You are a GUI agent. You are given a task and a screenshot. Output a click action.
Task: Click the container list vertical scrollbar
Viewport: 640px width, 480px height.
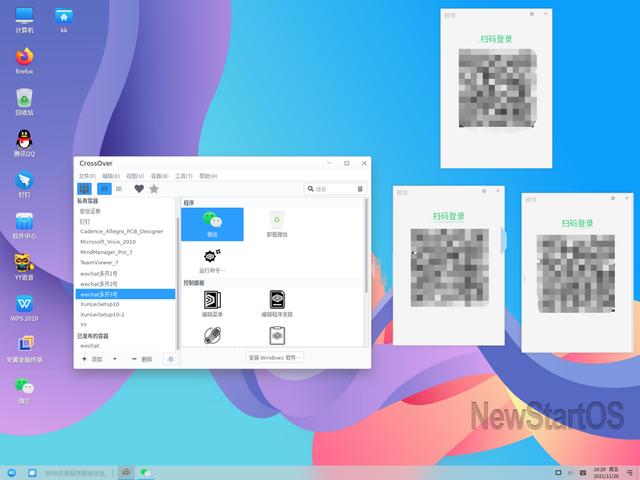point(178,282)
